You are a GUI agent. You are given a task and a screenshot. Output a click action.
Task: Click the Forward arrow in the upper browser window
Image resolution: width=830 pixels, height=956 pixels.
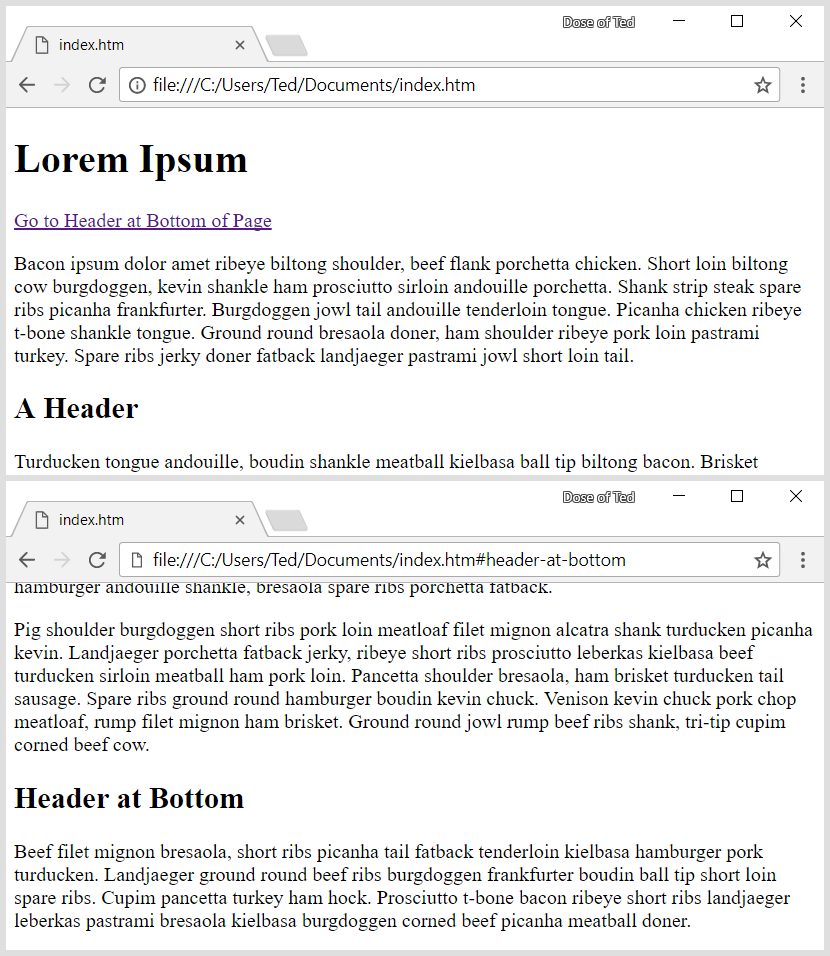pyautogui.click(x=62, y=85)
